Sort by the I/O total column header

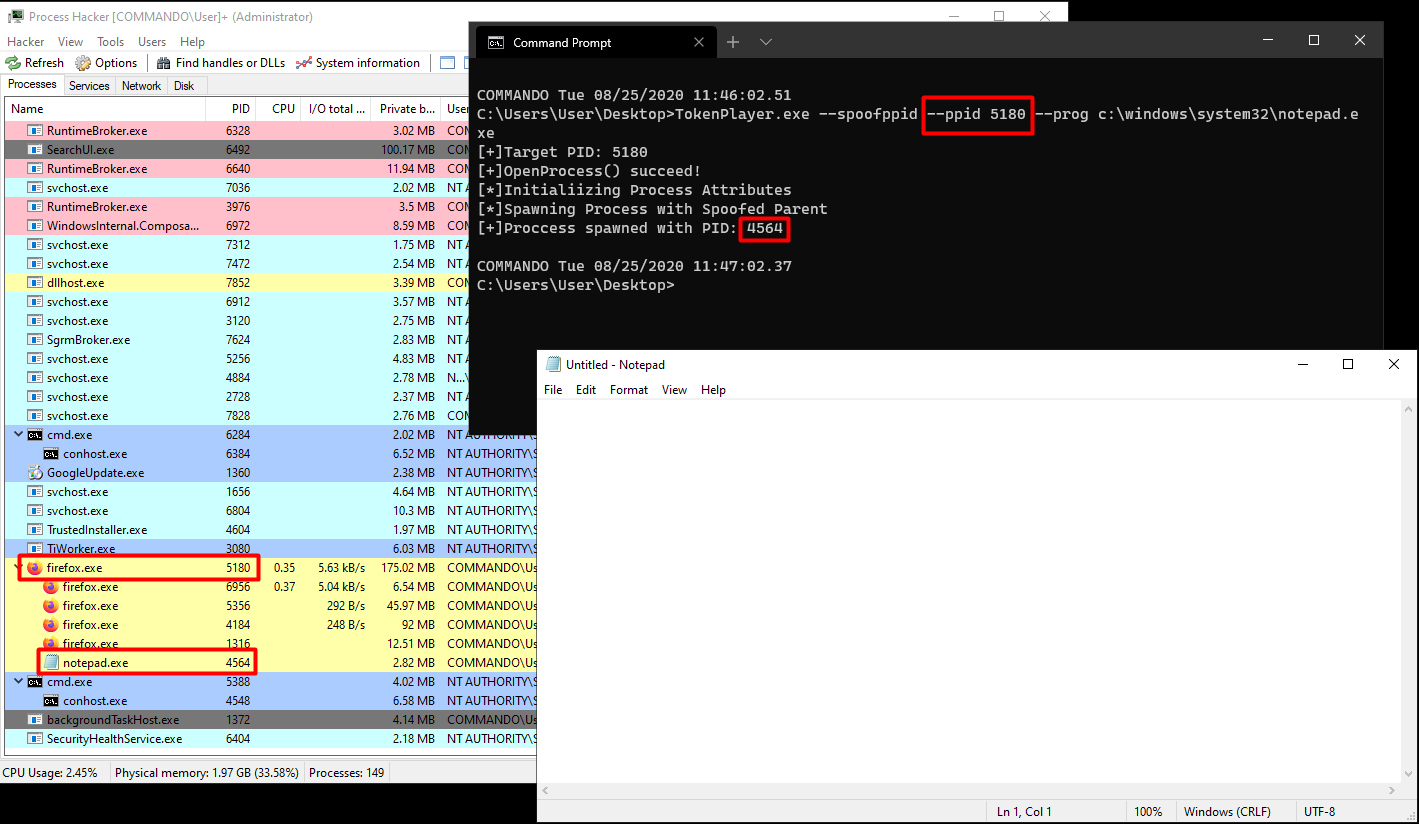click(336, 109)
